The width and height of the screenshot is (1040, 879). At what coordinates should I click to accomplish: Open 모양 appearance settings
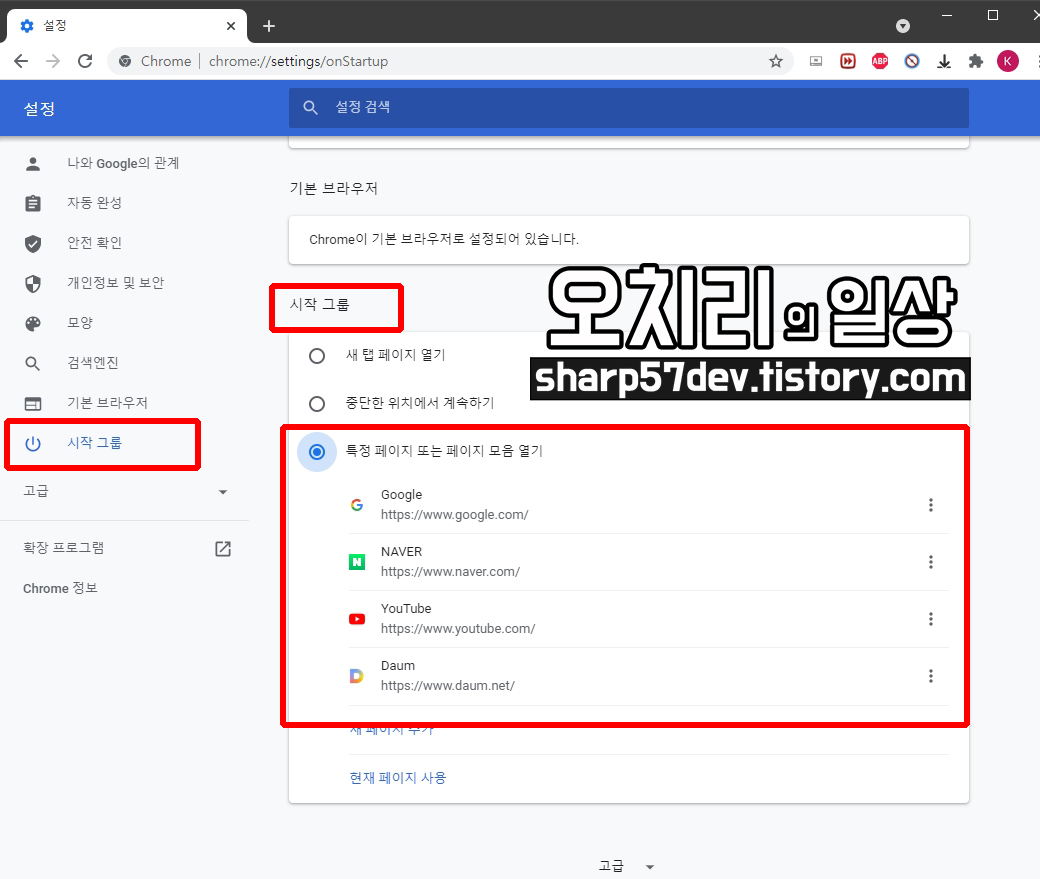80,323
